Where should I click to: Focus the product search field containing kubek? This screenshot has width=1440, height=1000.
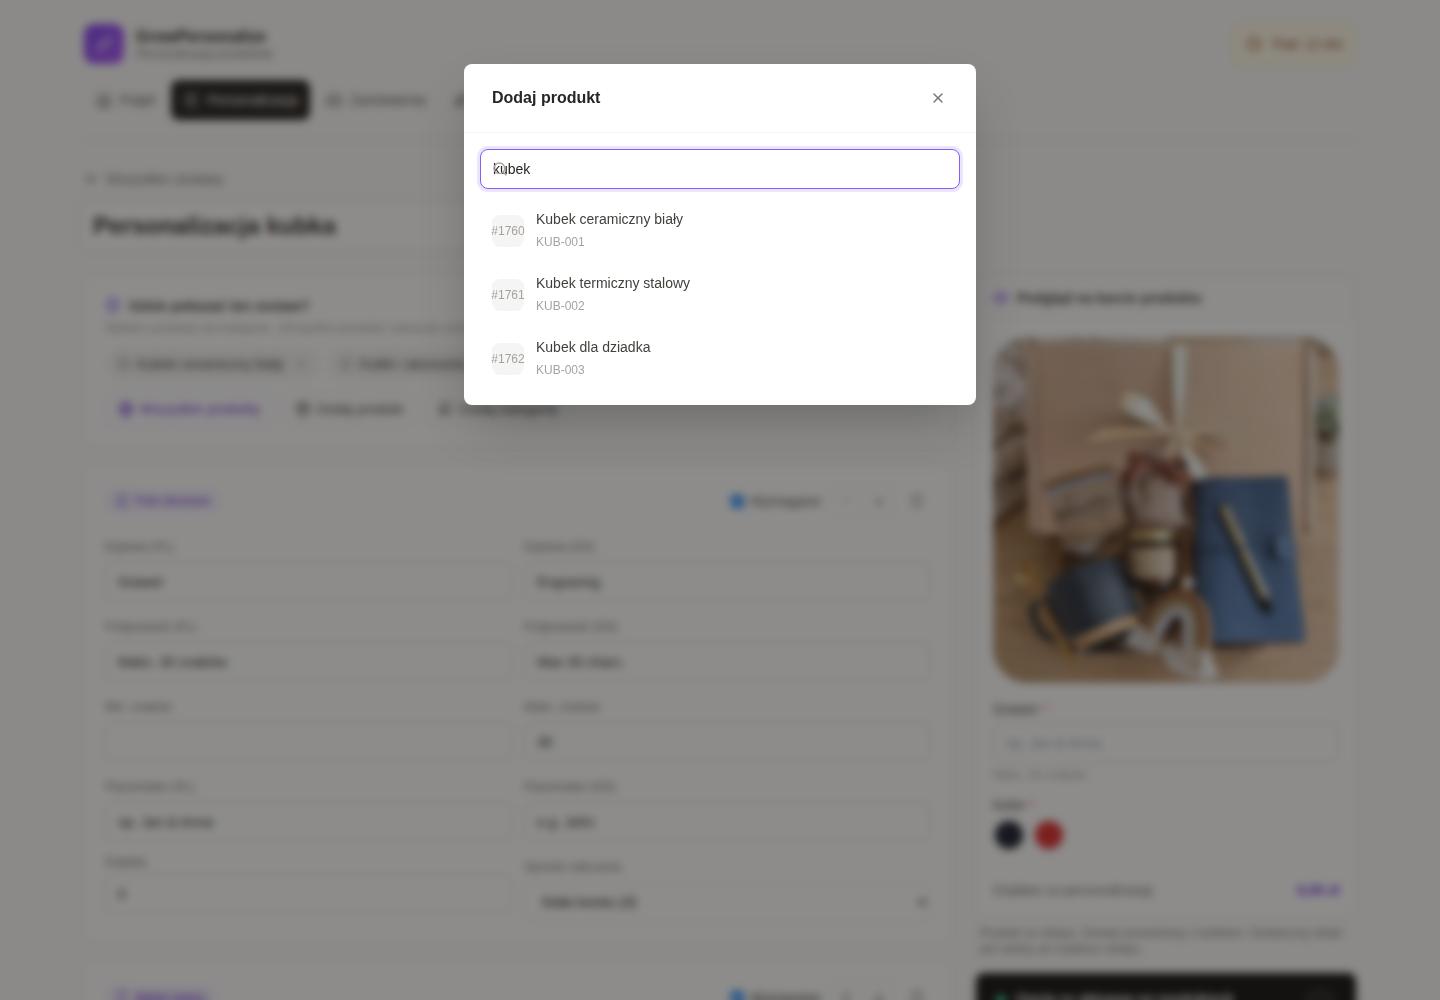pos(720,169)
